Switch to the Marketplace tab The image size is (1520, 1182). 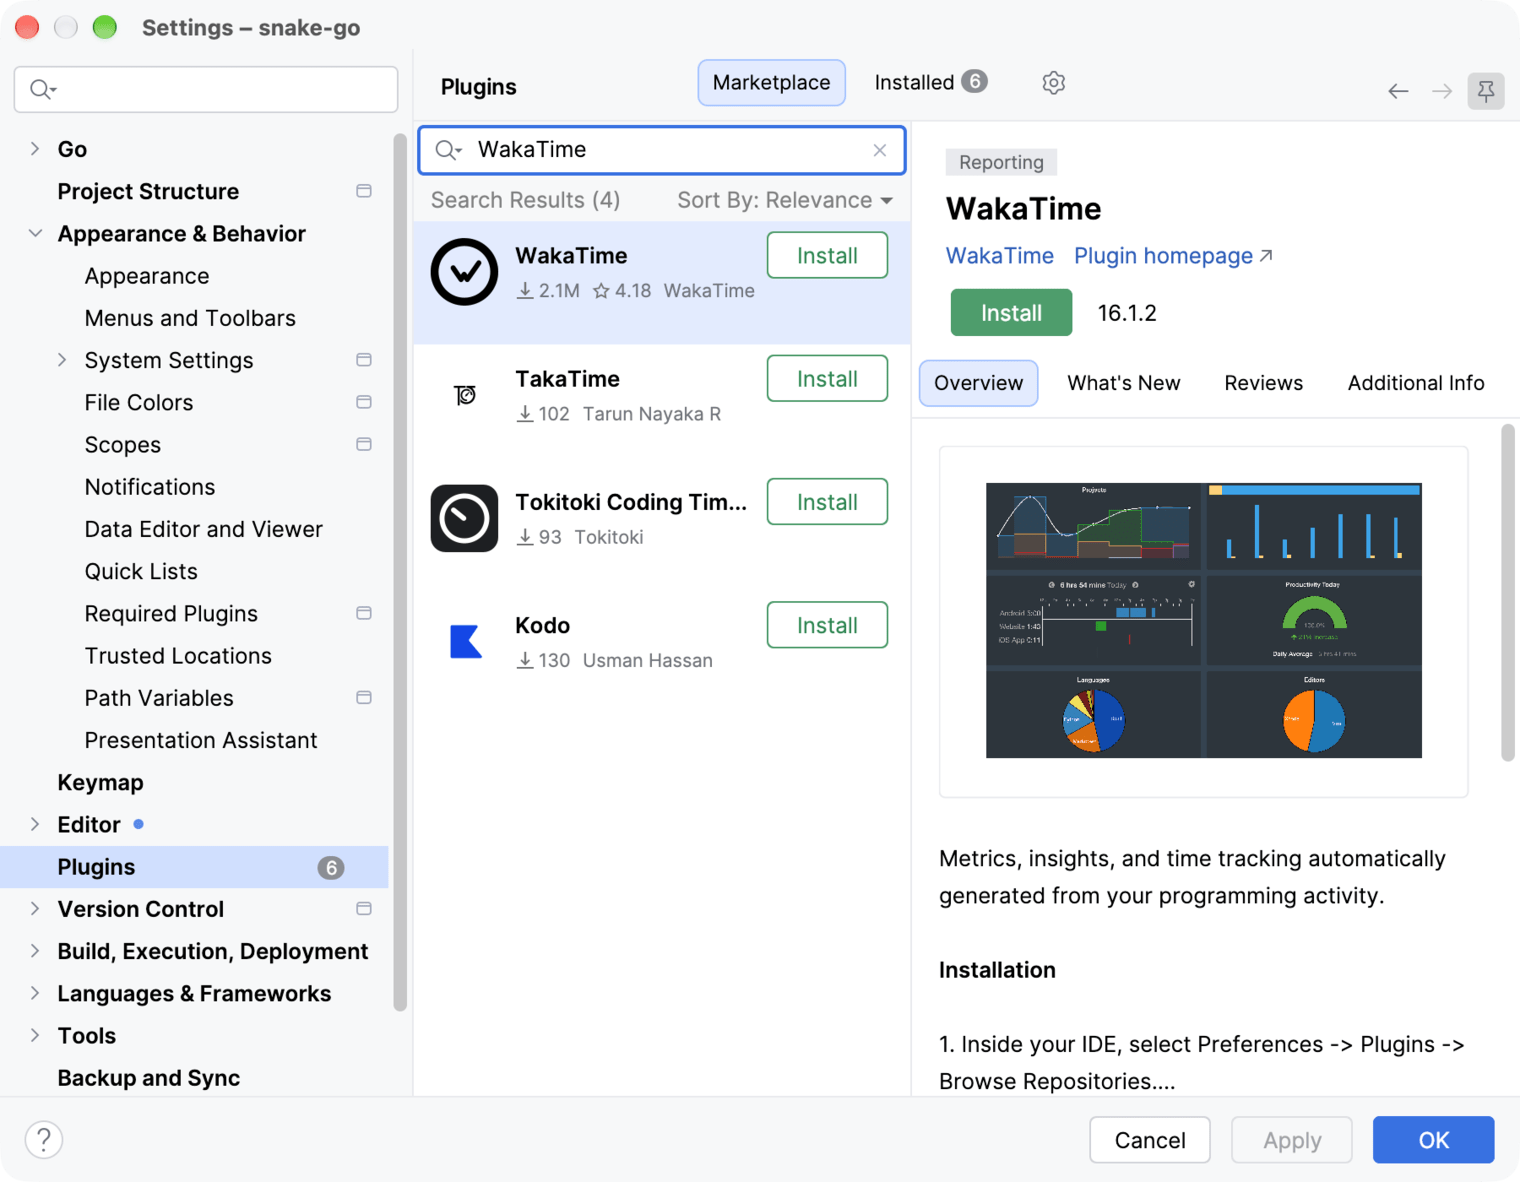[x=771, y=83]
